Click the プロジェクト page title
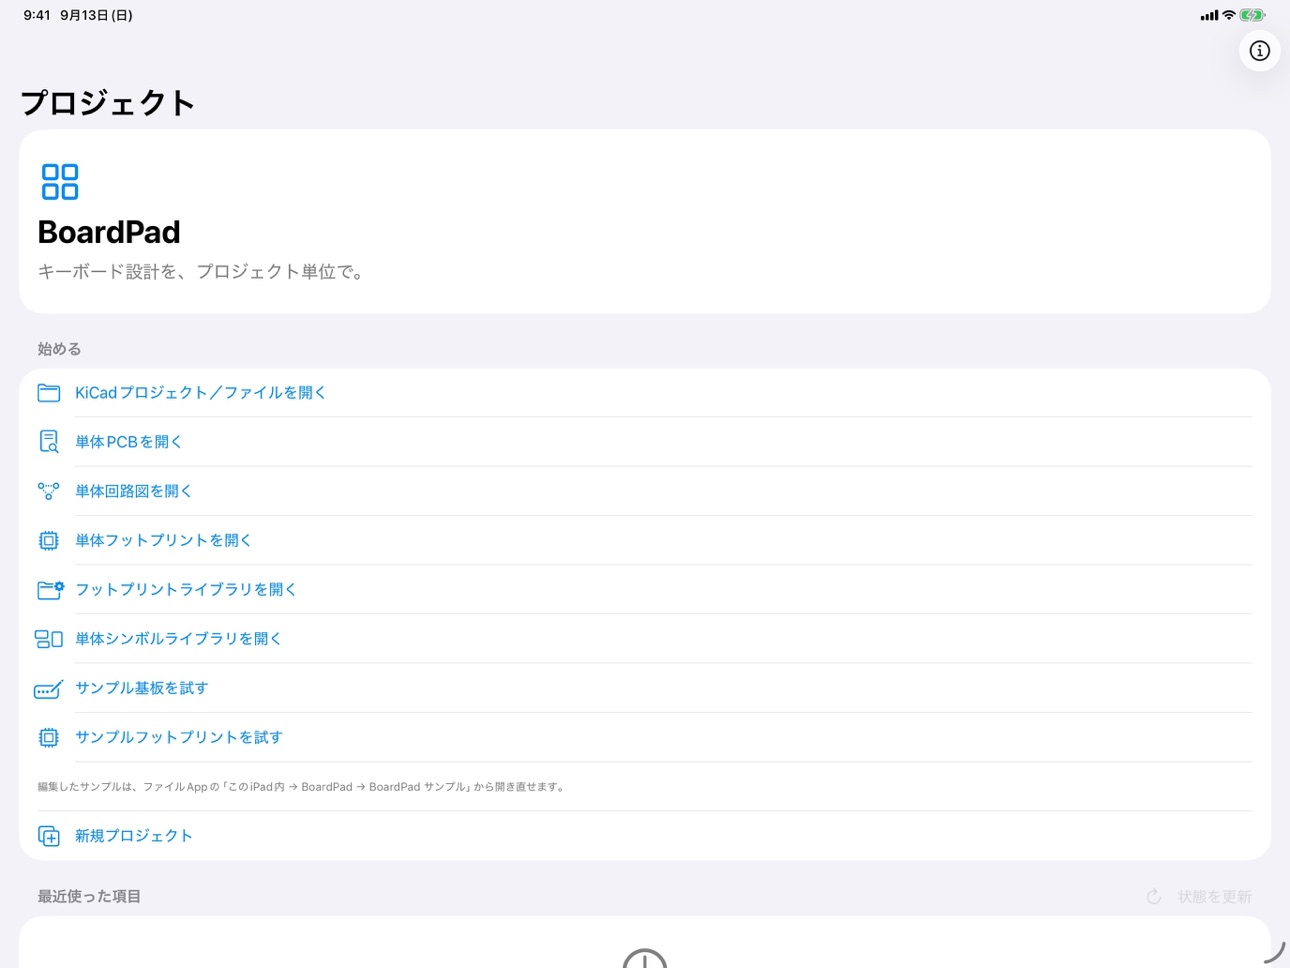The width and height of the screenshot is (1290, 968). 107,102
